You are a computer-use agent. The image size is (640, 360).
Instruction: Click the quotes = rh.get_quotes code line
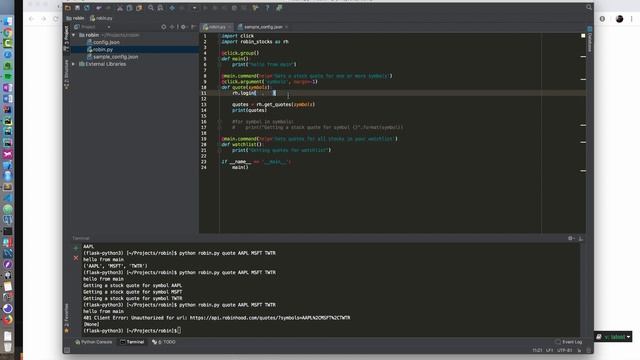tap(273, 104)
